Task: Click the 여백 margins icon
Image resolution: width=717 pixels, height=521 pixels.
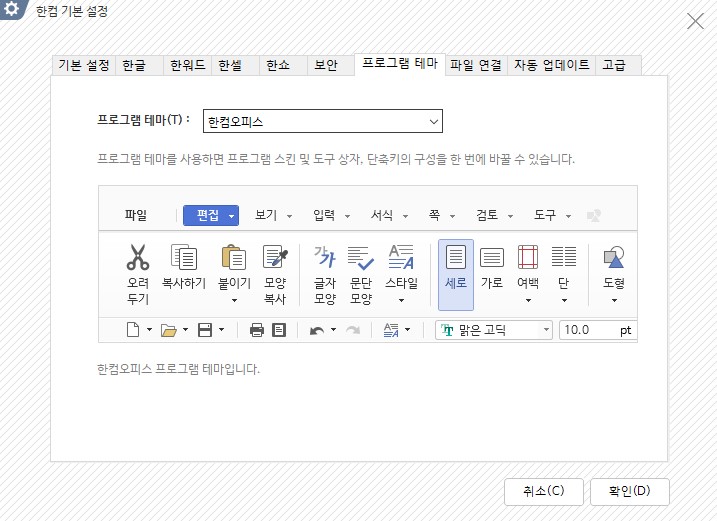Action: click(528, 257)
